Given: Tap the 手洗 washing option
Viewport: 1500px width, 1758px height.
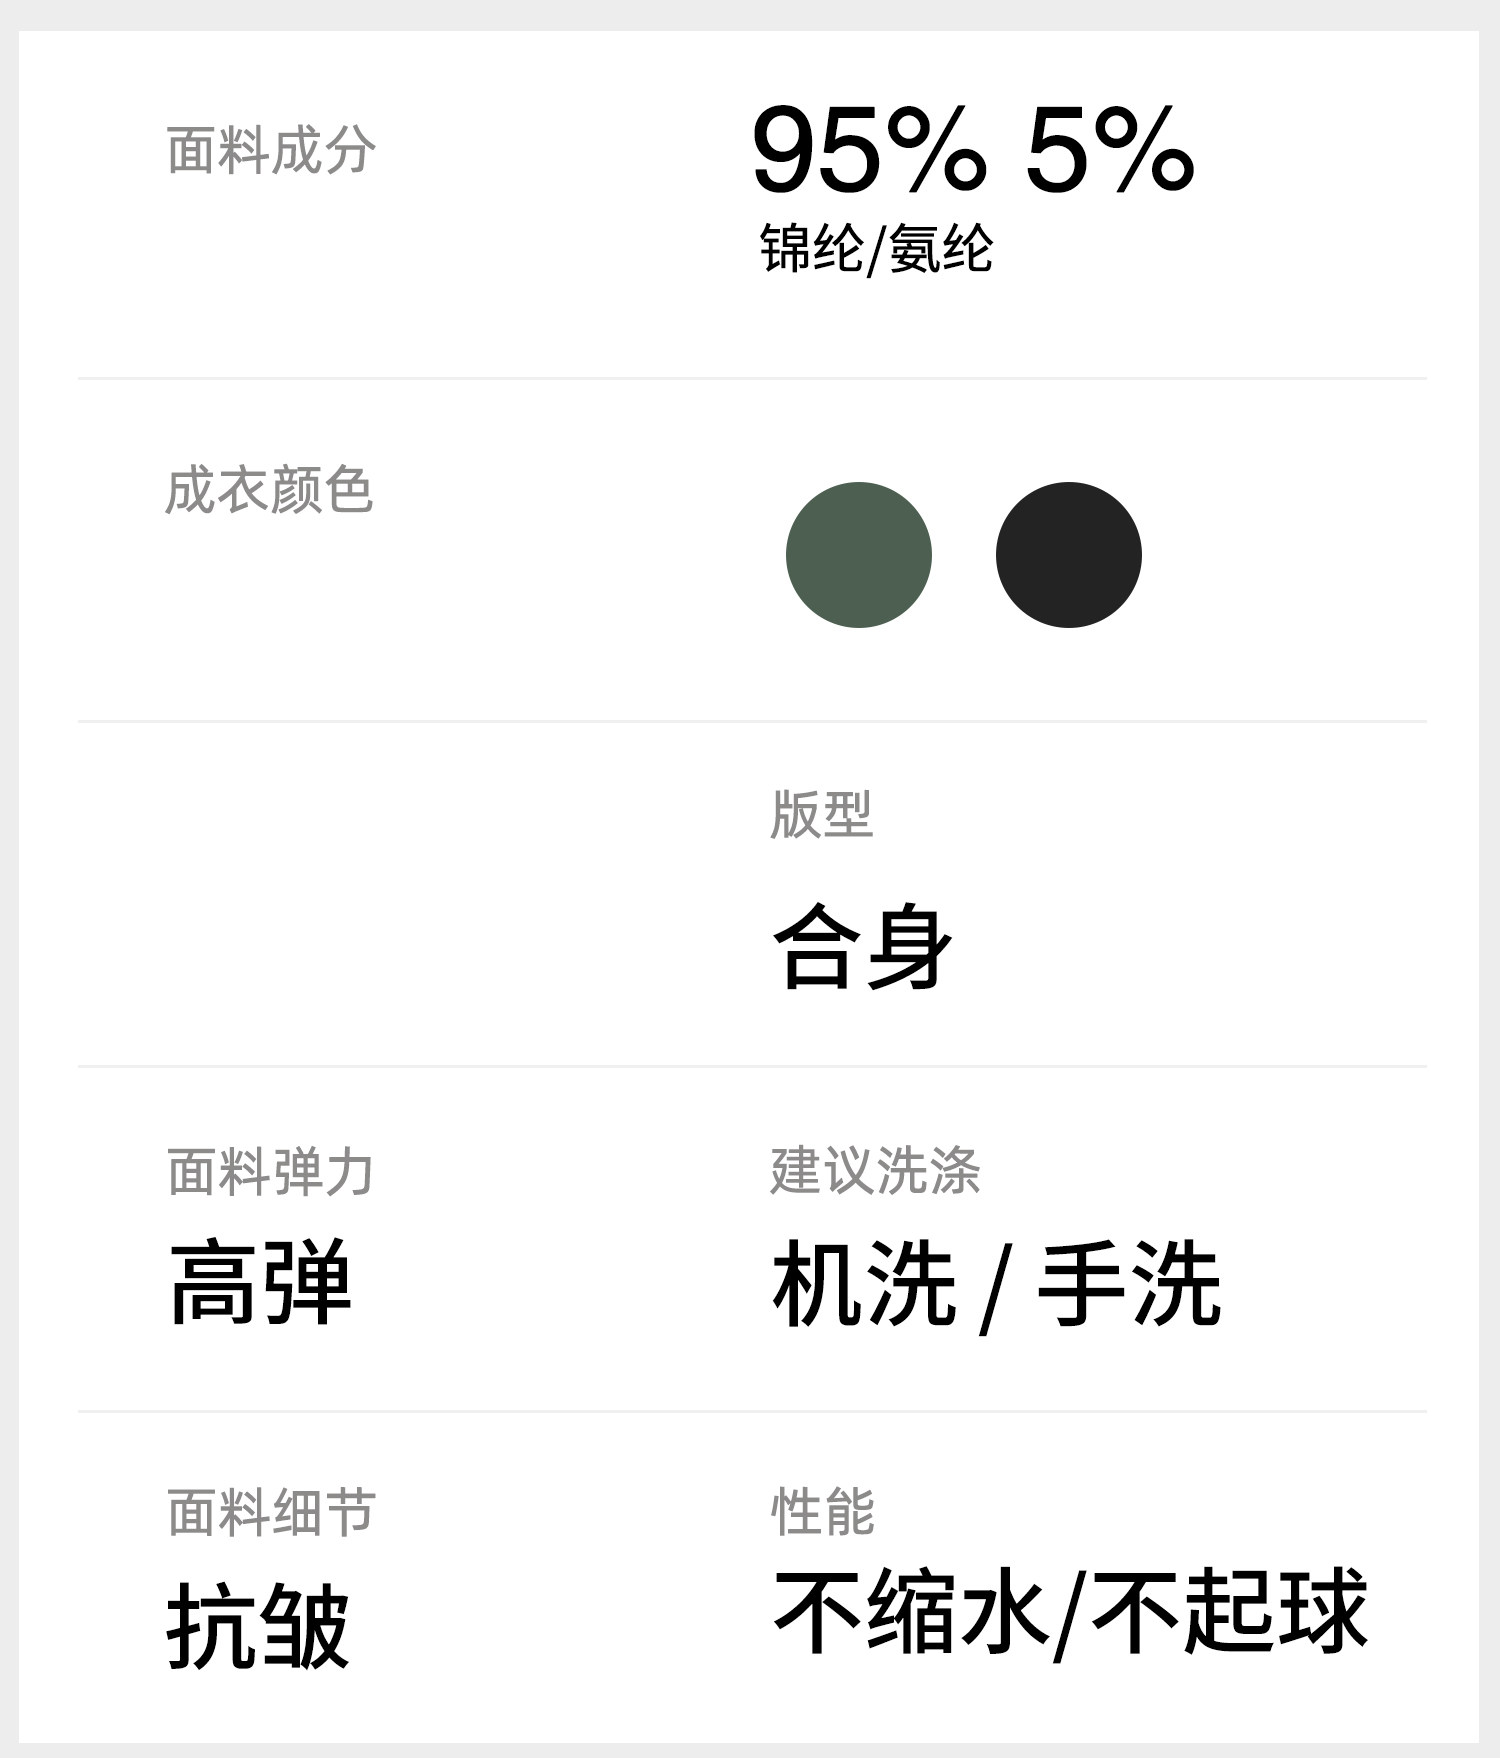Looking at the screenshot, I should coord(1129,1283).
